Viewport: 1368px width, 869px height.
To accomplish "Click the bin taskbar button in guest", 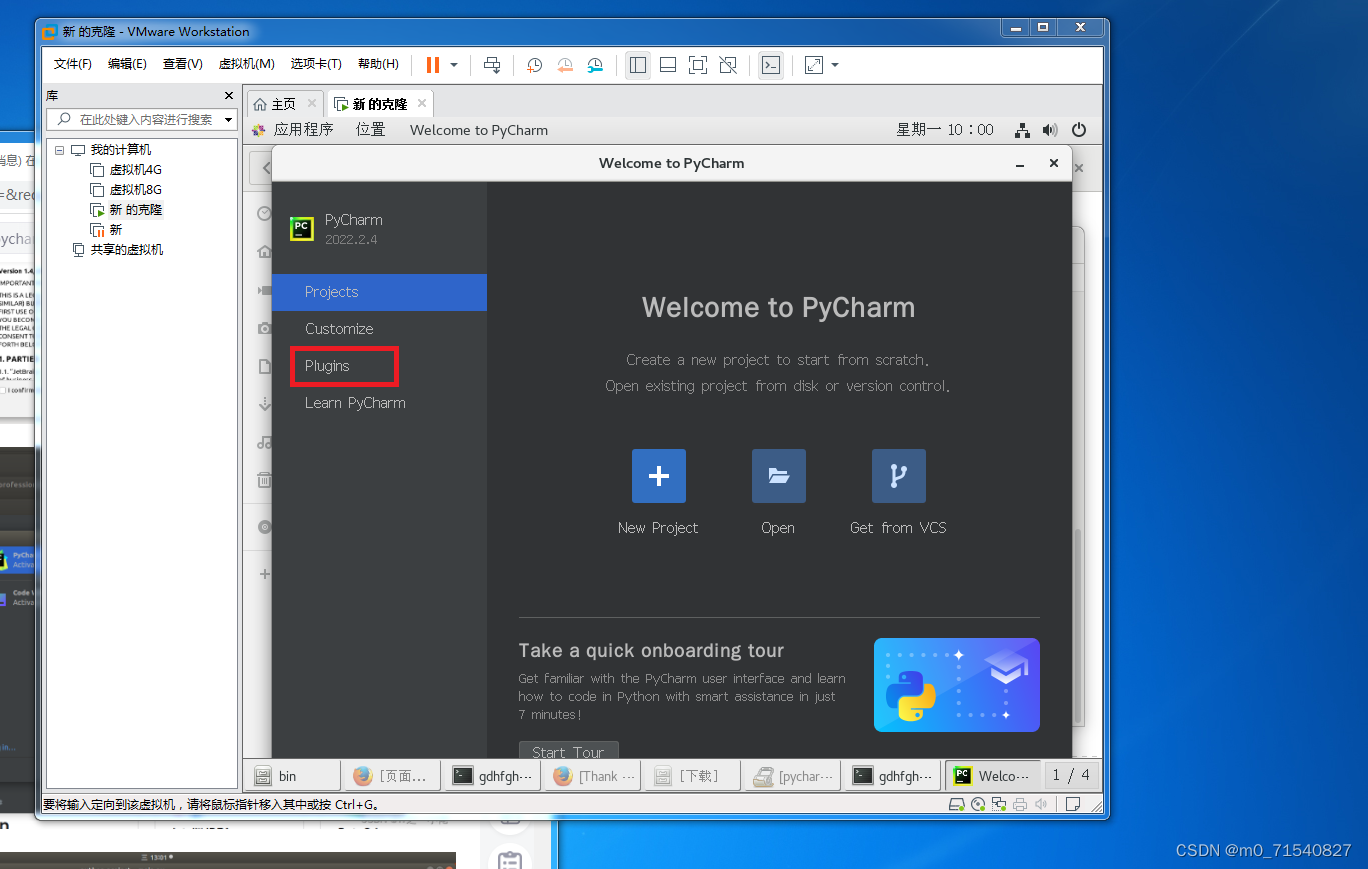I will [x=293, y=776].
